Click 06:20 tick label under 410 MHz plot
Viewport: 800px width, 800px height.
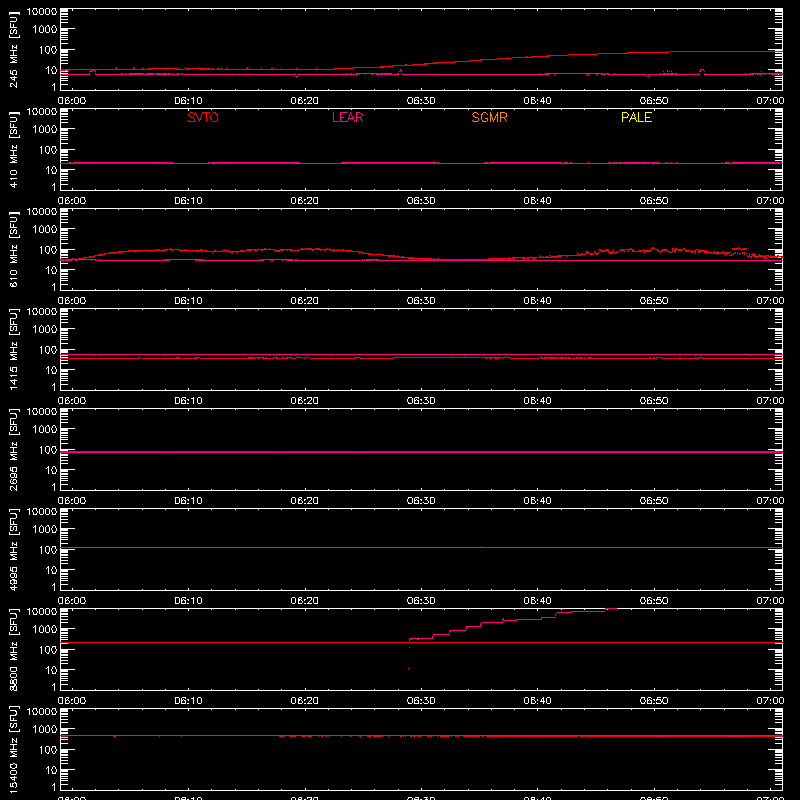click(x=305, y=201)
